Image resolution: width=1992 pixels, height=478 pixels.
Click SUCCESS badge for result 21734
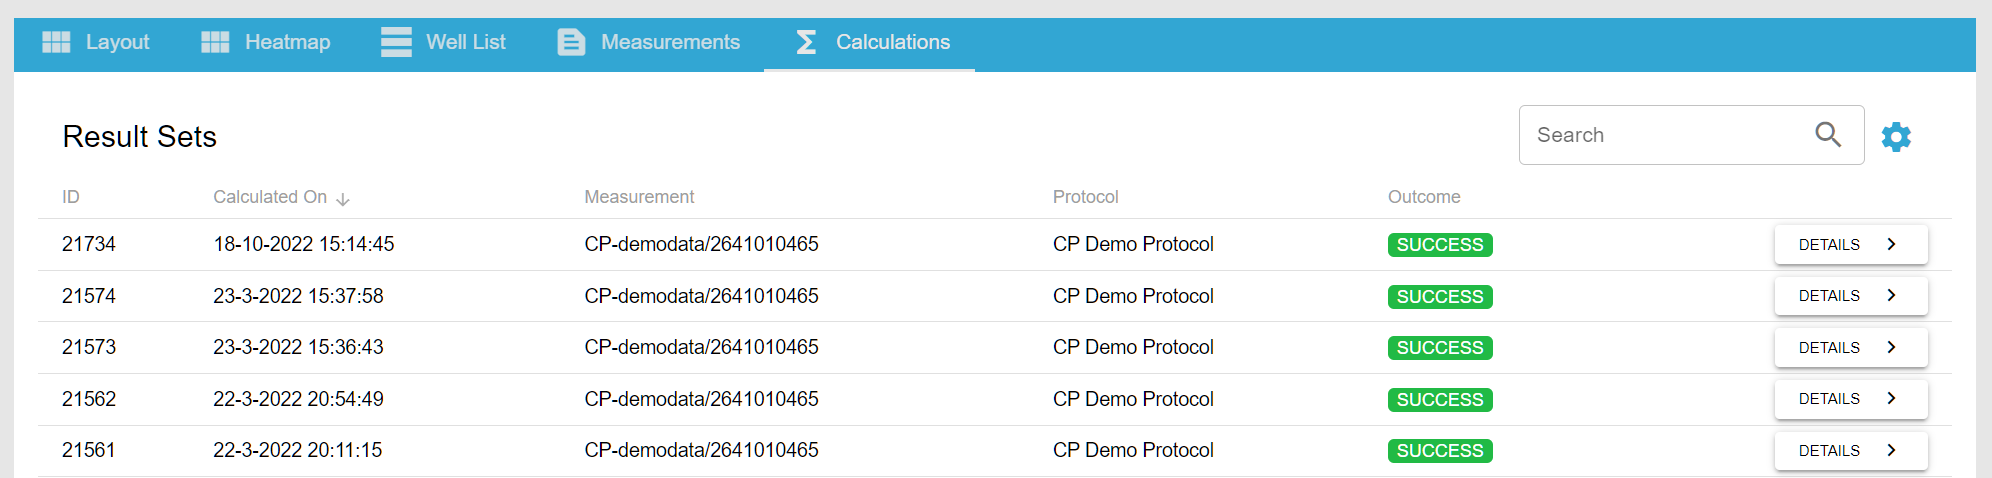(x=1439, y=245)
